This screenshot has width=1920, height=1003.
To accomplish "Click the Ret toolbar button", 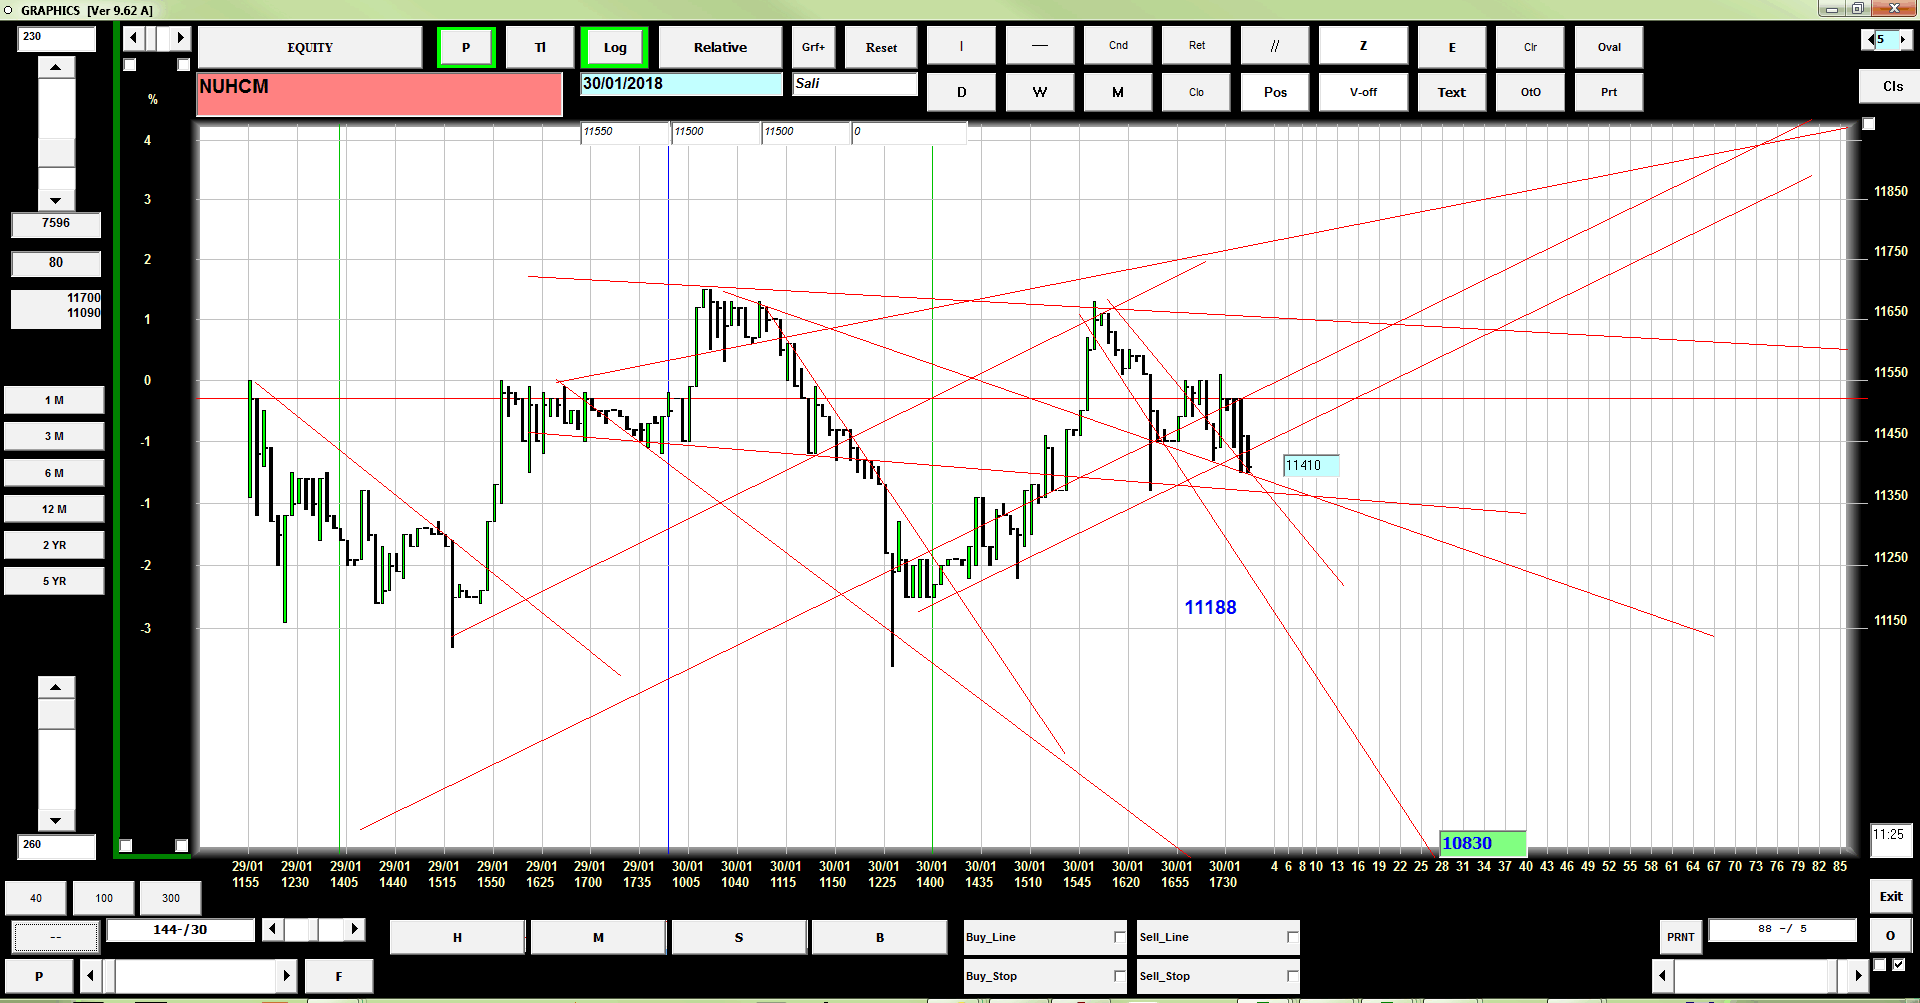I will click(x=1197, y=46).
